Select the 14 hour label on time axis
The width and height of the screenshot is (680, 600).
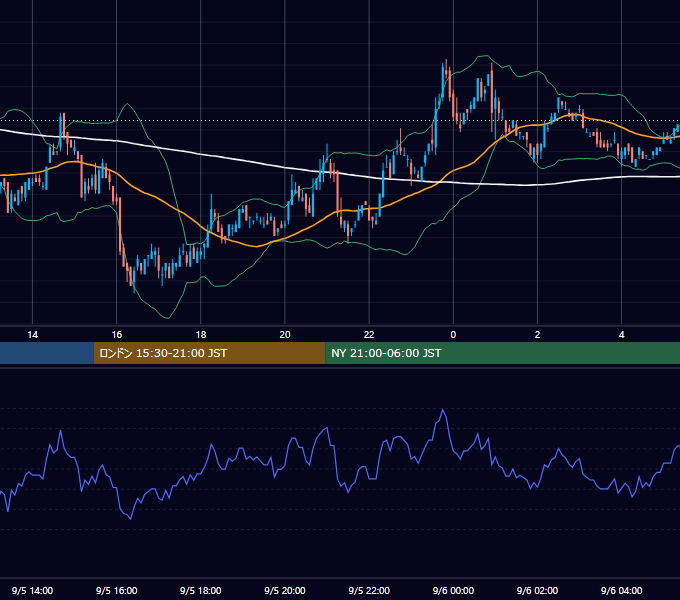(33, 335)
